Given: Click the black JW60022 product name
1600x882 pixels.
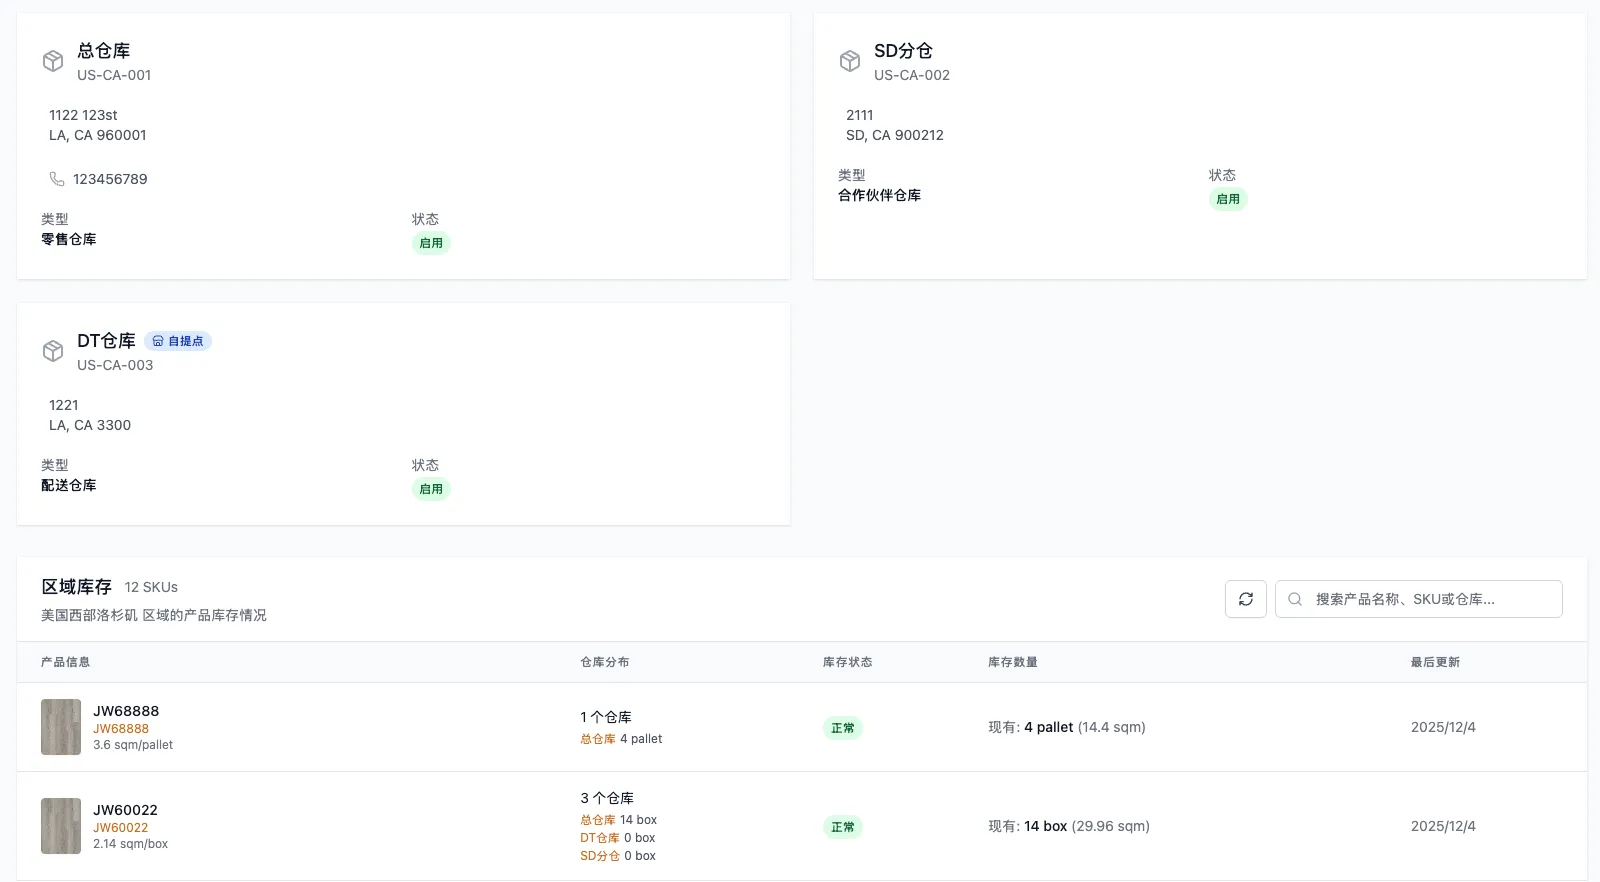Looking at the screenshot, I should [x=125, y=810].
